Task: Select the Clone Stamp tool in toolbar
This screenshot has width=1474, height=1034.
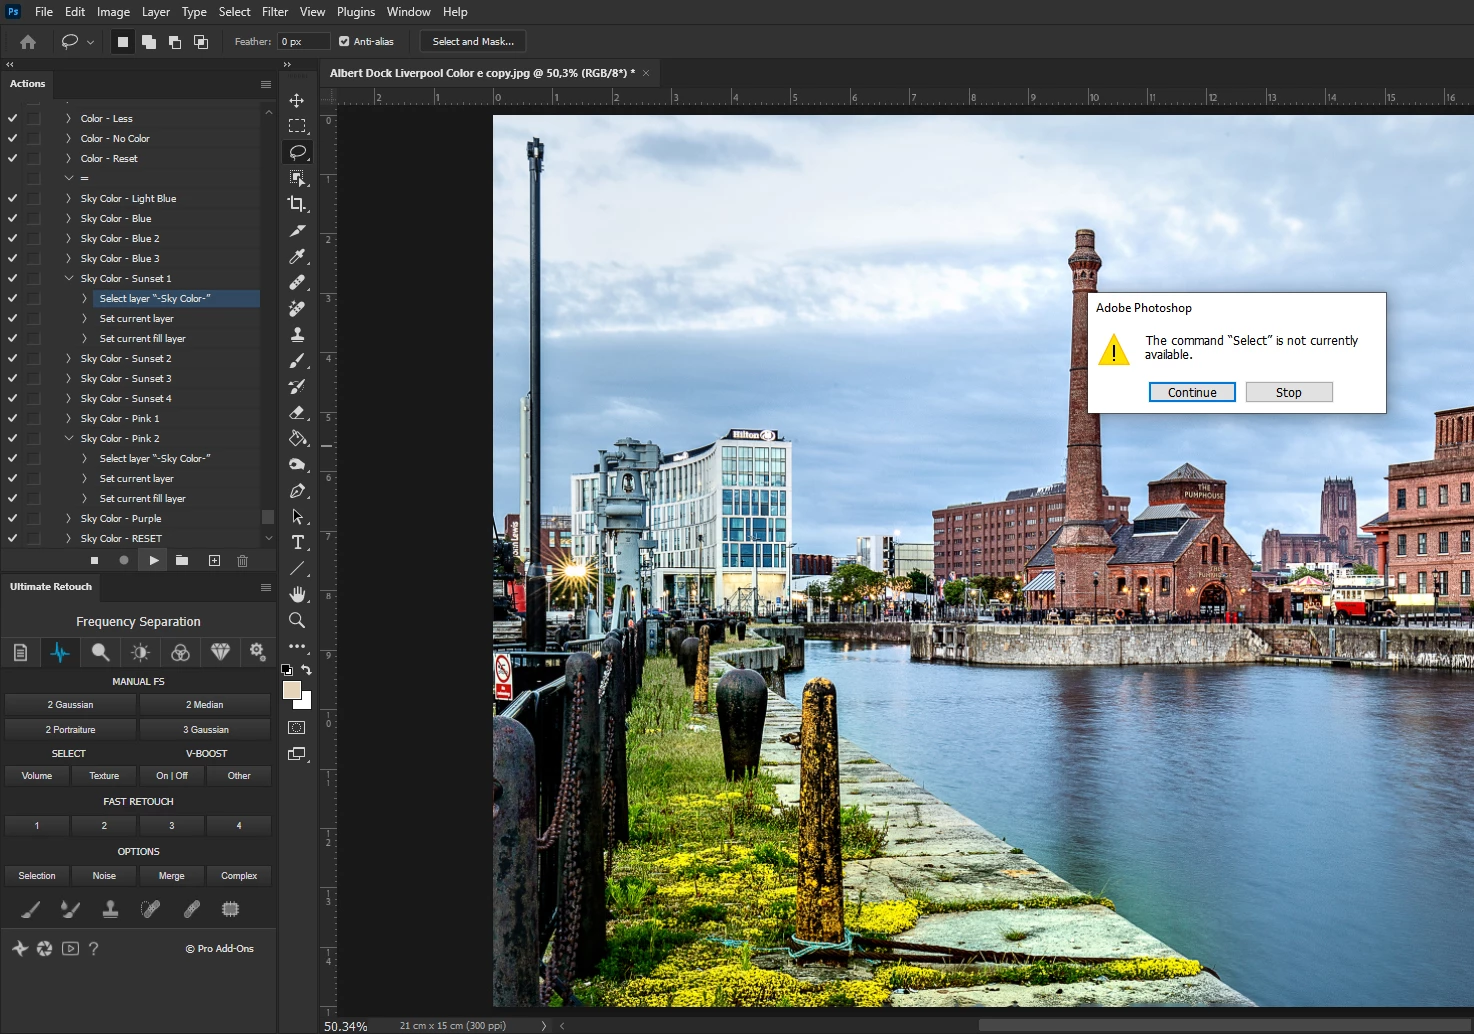Action: pos(297,335)
